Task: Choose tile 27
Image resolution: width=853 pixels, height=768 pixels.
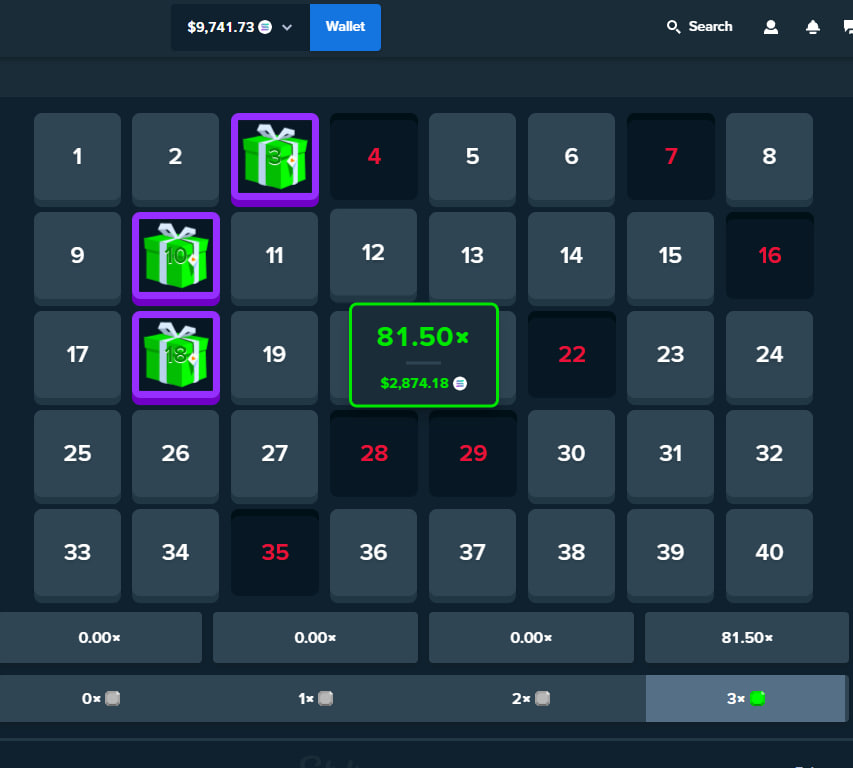Action: [x=274, y=454]
